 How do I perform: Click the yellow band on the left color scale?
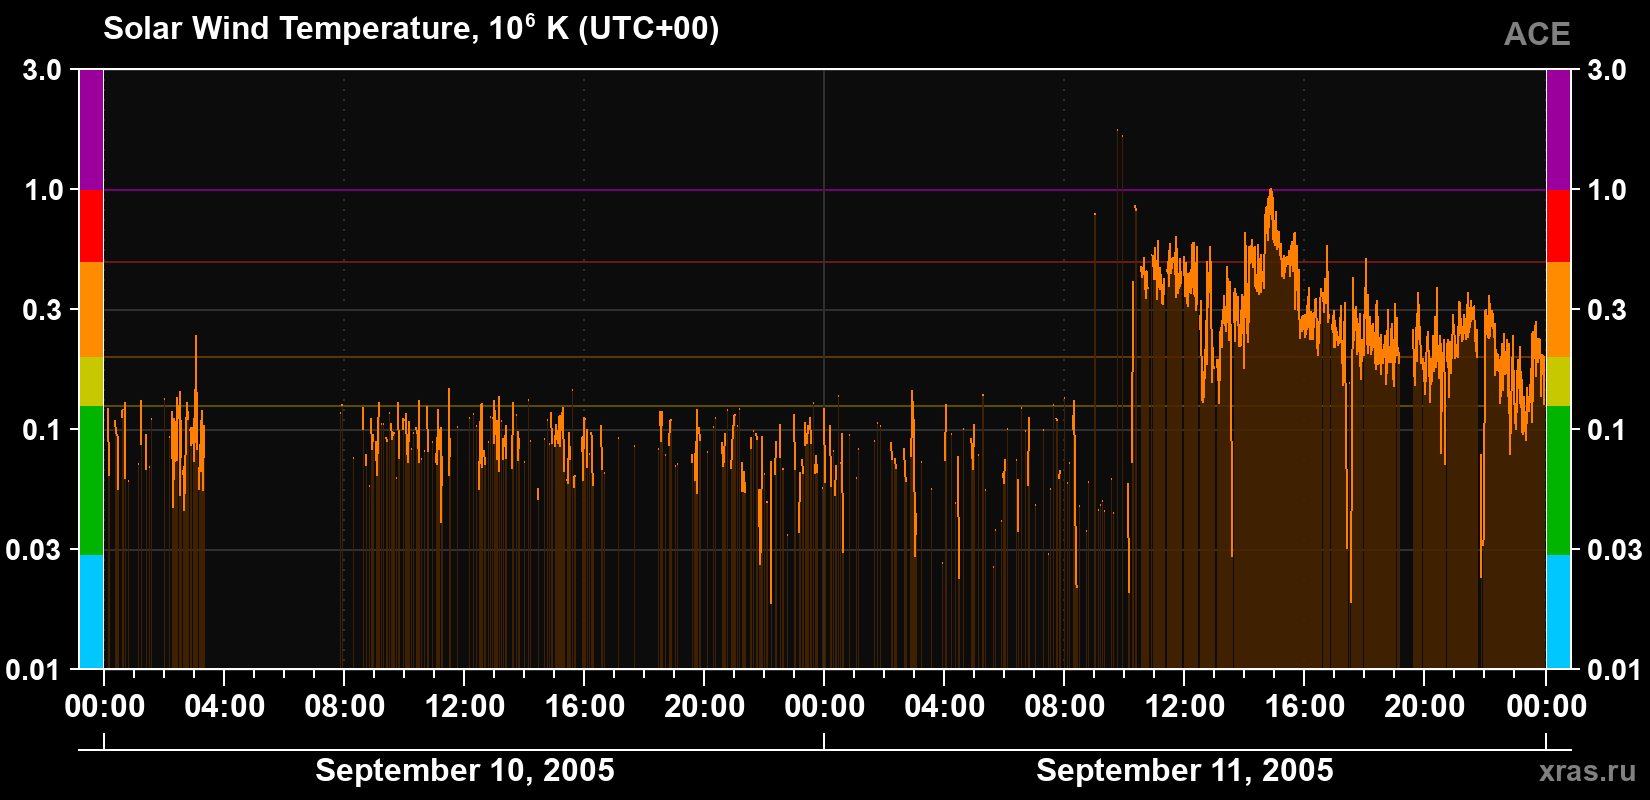tap(91, 382)
